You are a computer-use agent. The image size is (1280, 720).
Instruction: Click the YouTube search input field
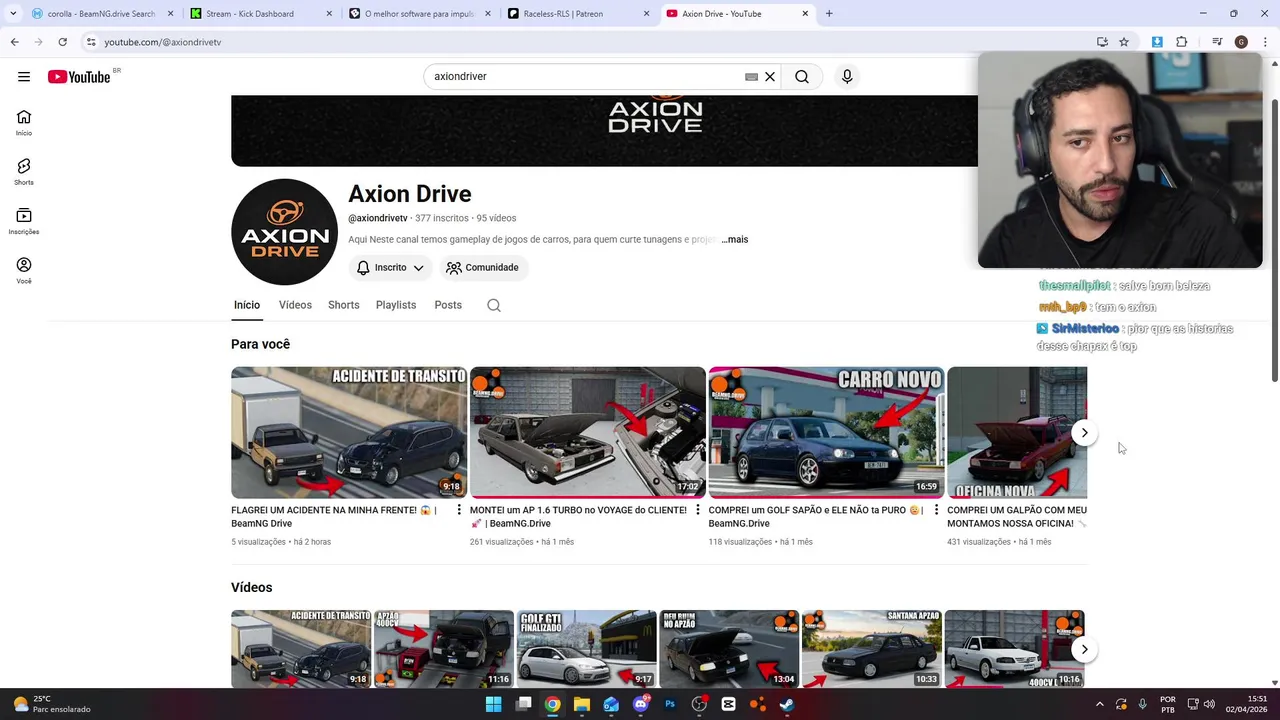585,77
